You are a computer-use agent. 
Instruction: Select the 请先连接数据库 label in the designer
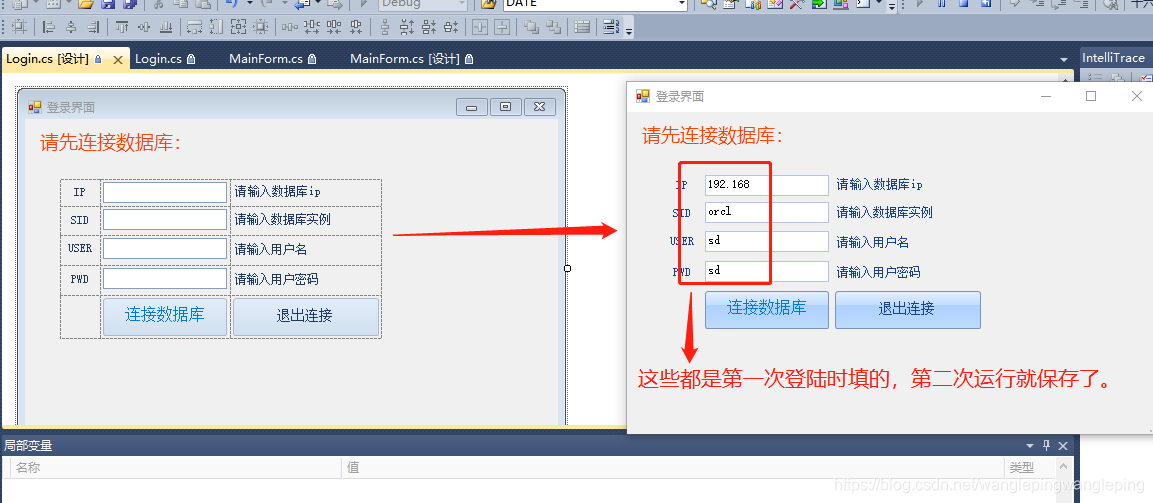click(x=110, y=143)
